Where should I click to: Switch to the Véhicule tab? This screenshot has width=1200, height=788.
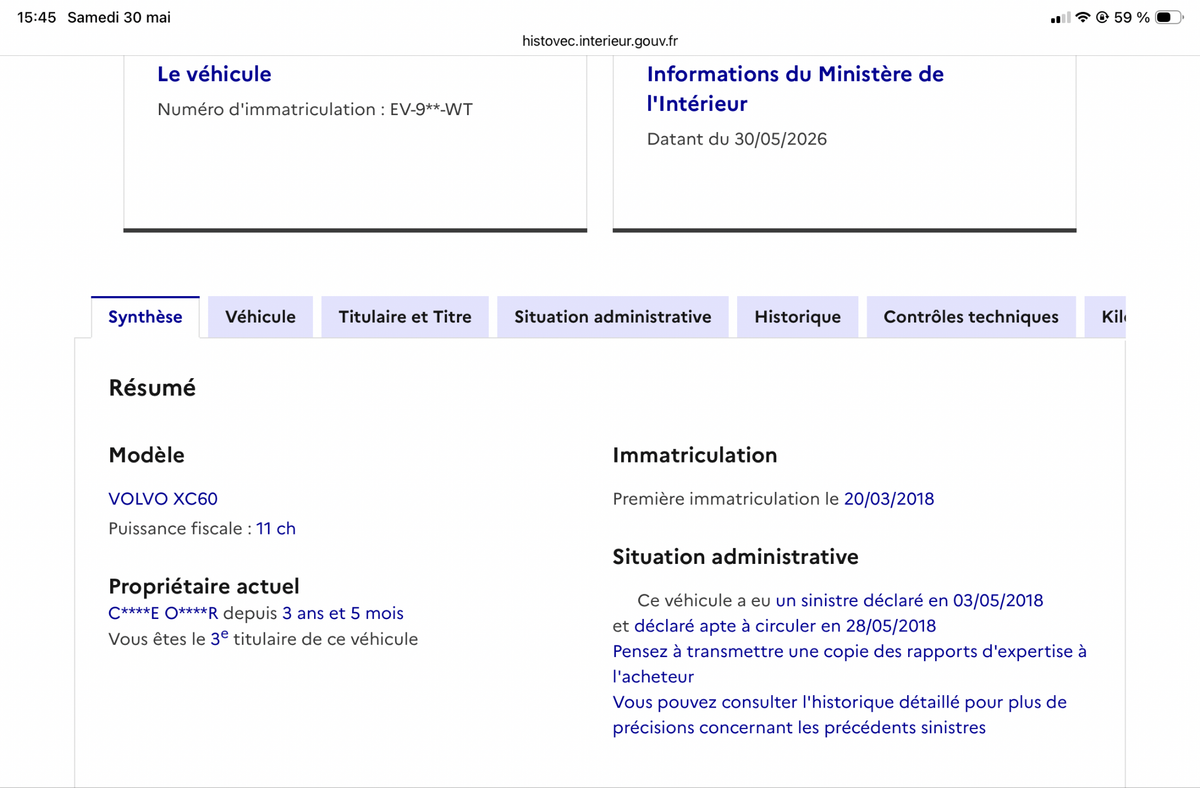pyautogui.click(x=260, y=317)
